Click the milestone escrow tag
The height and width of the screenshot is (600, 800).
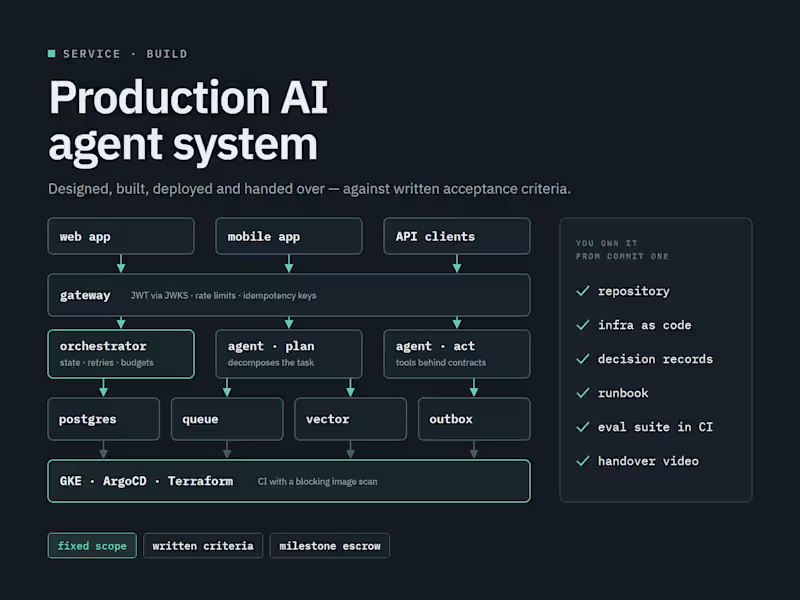coord(330,546)
